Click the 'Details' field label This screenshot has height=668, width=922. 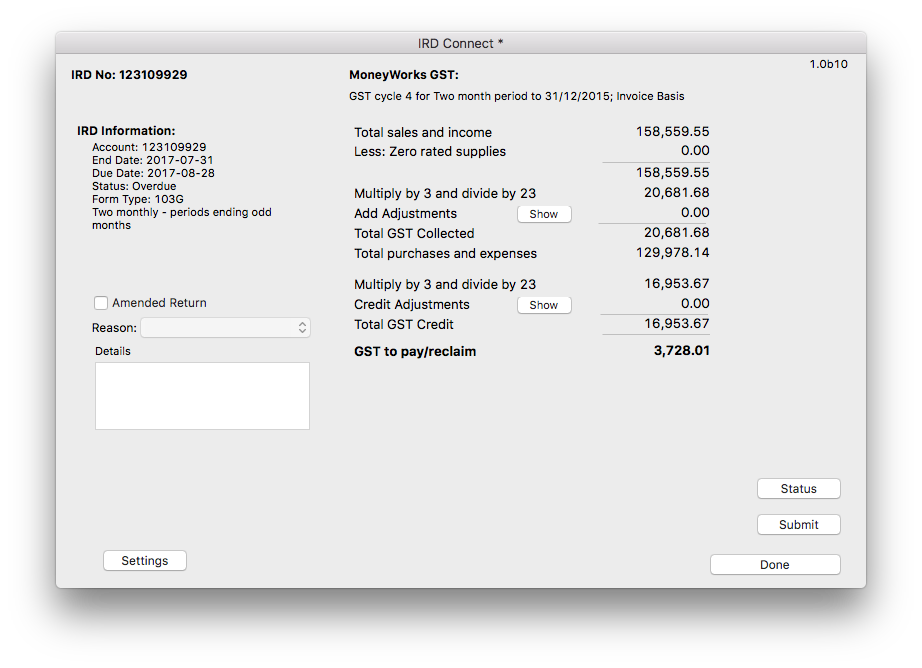113,351
